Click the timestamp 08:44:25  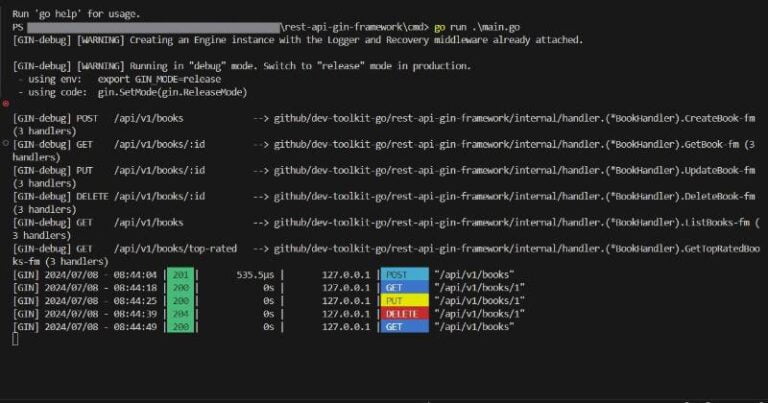point(135,301)
